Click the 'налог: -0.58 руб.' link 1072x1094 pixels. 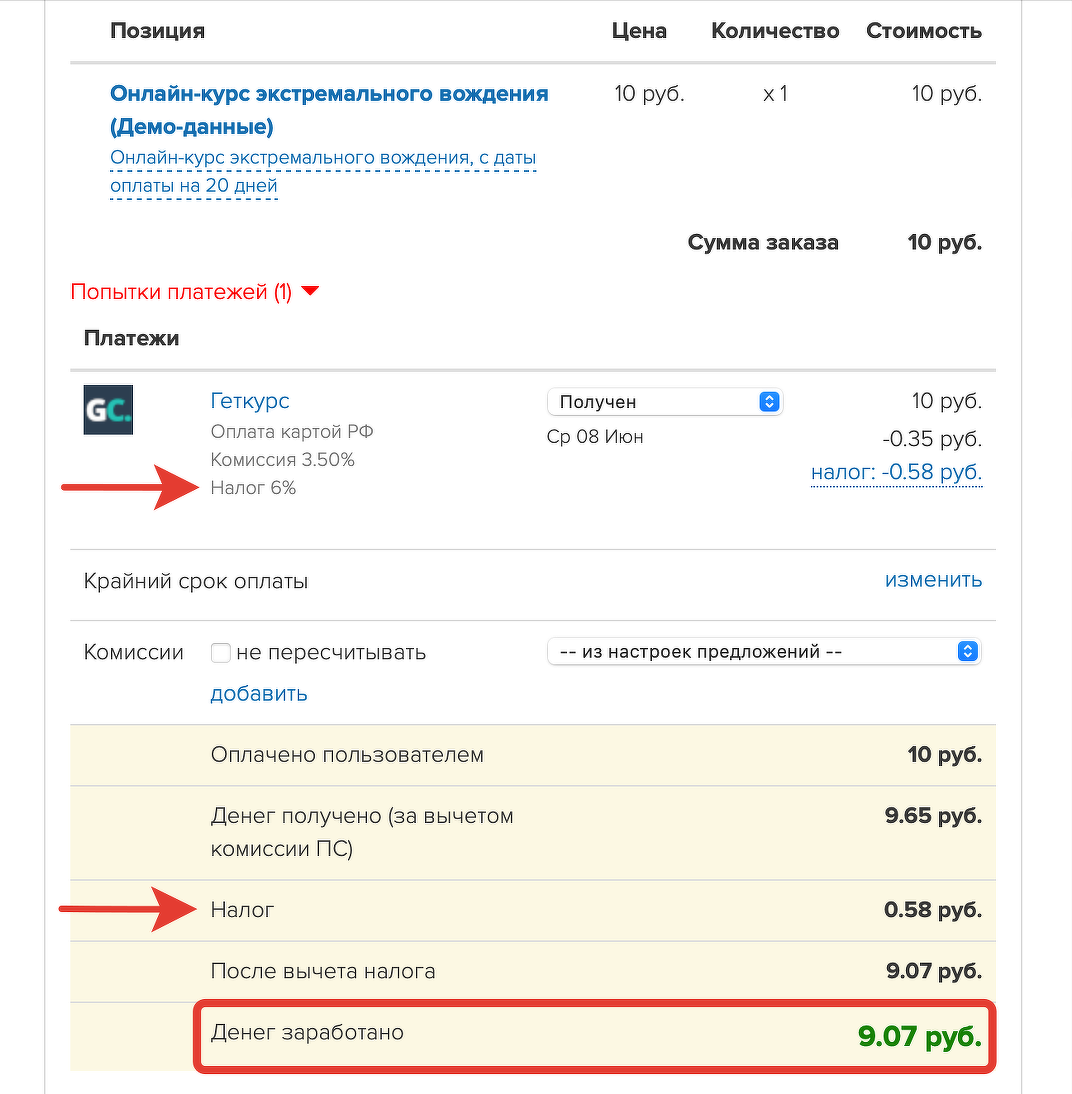coord(896,472)
